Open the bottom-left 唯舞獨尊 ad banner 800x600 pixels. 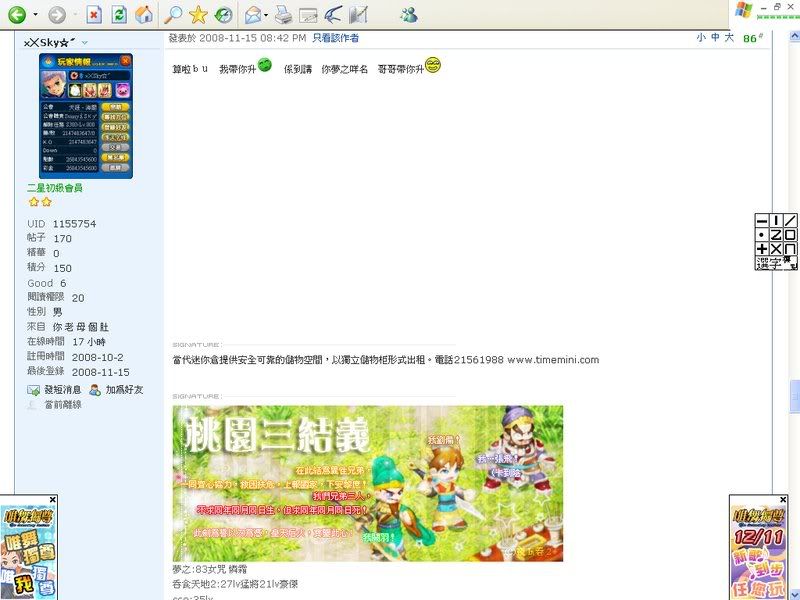point(29,552)
